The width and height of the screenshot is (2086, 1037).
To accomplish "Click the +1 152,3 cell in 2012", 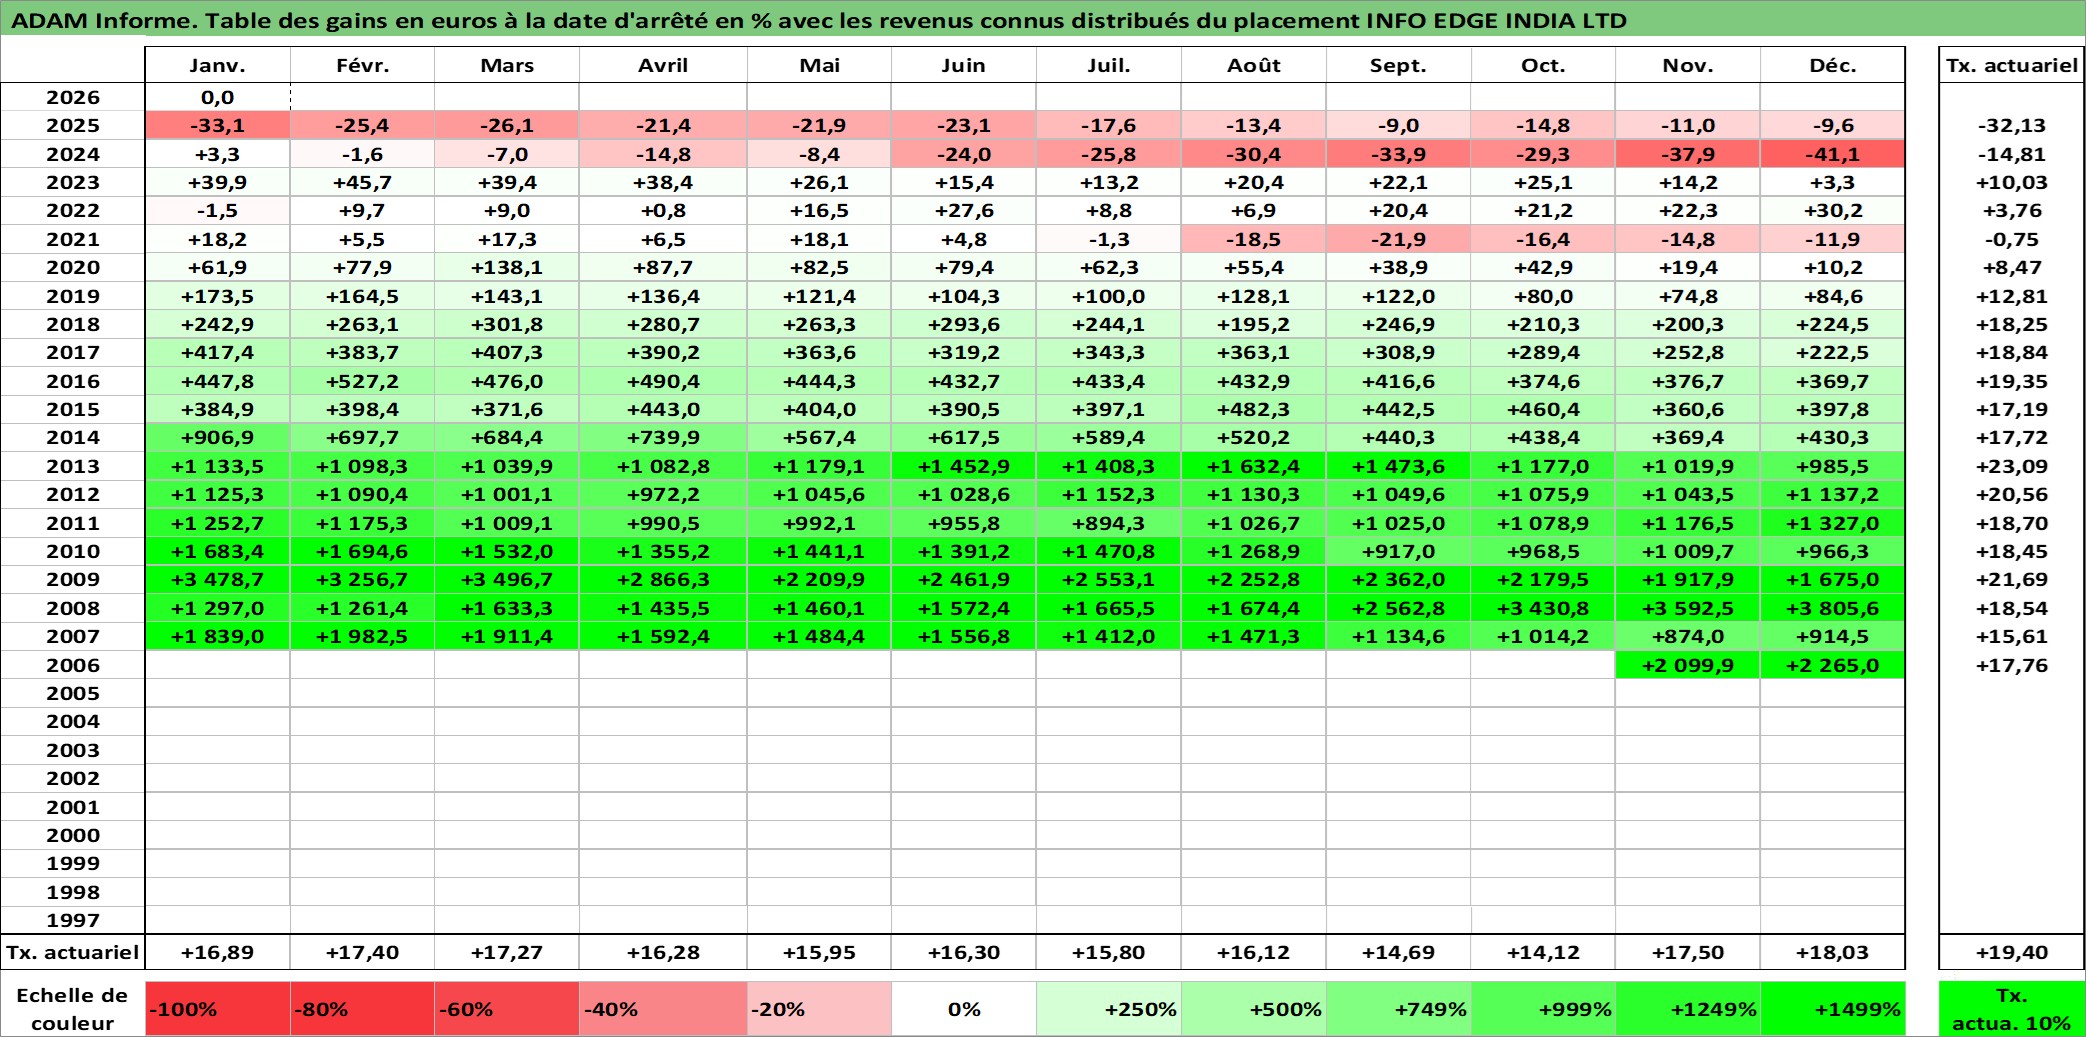I will pos(1109,494).
